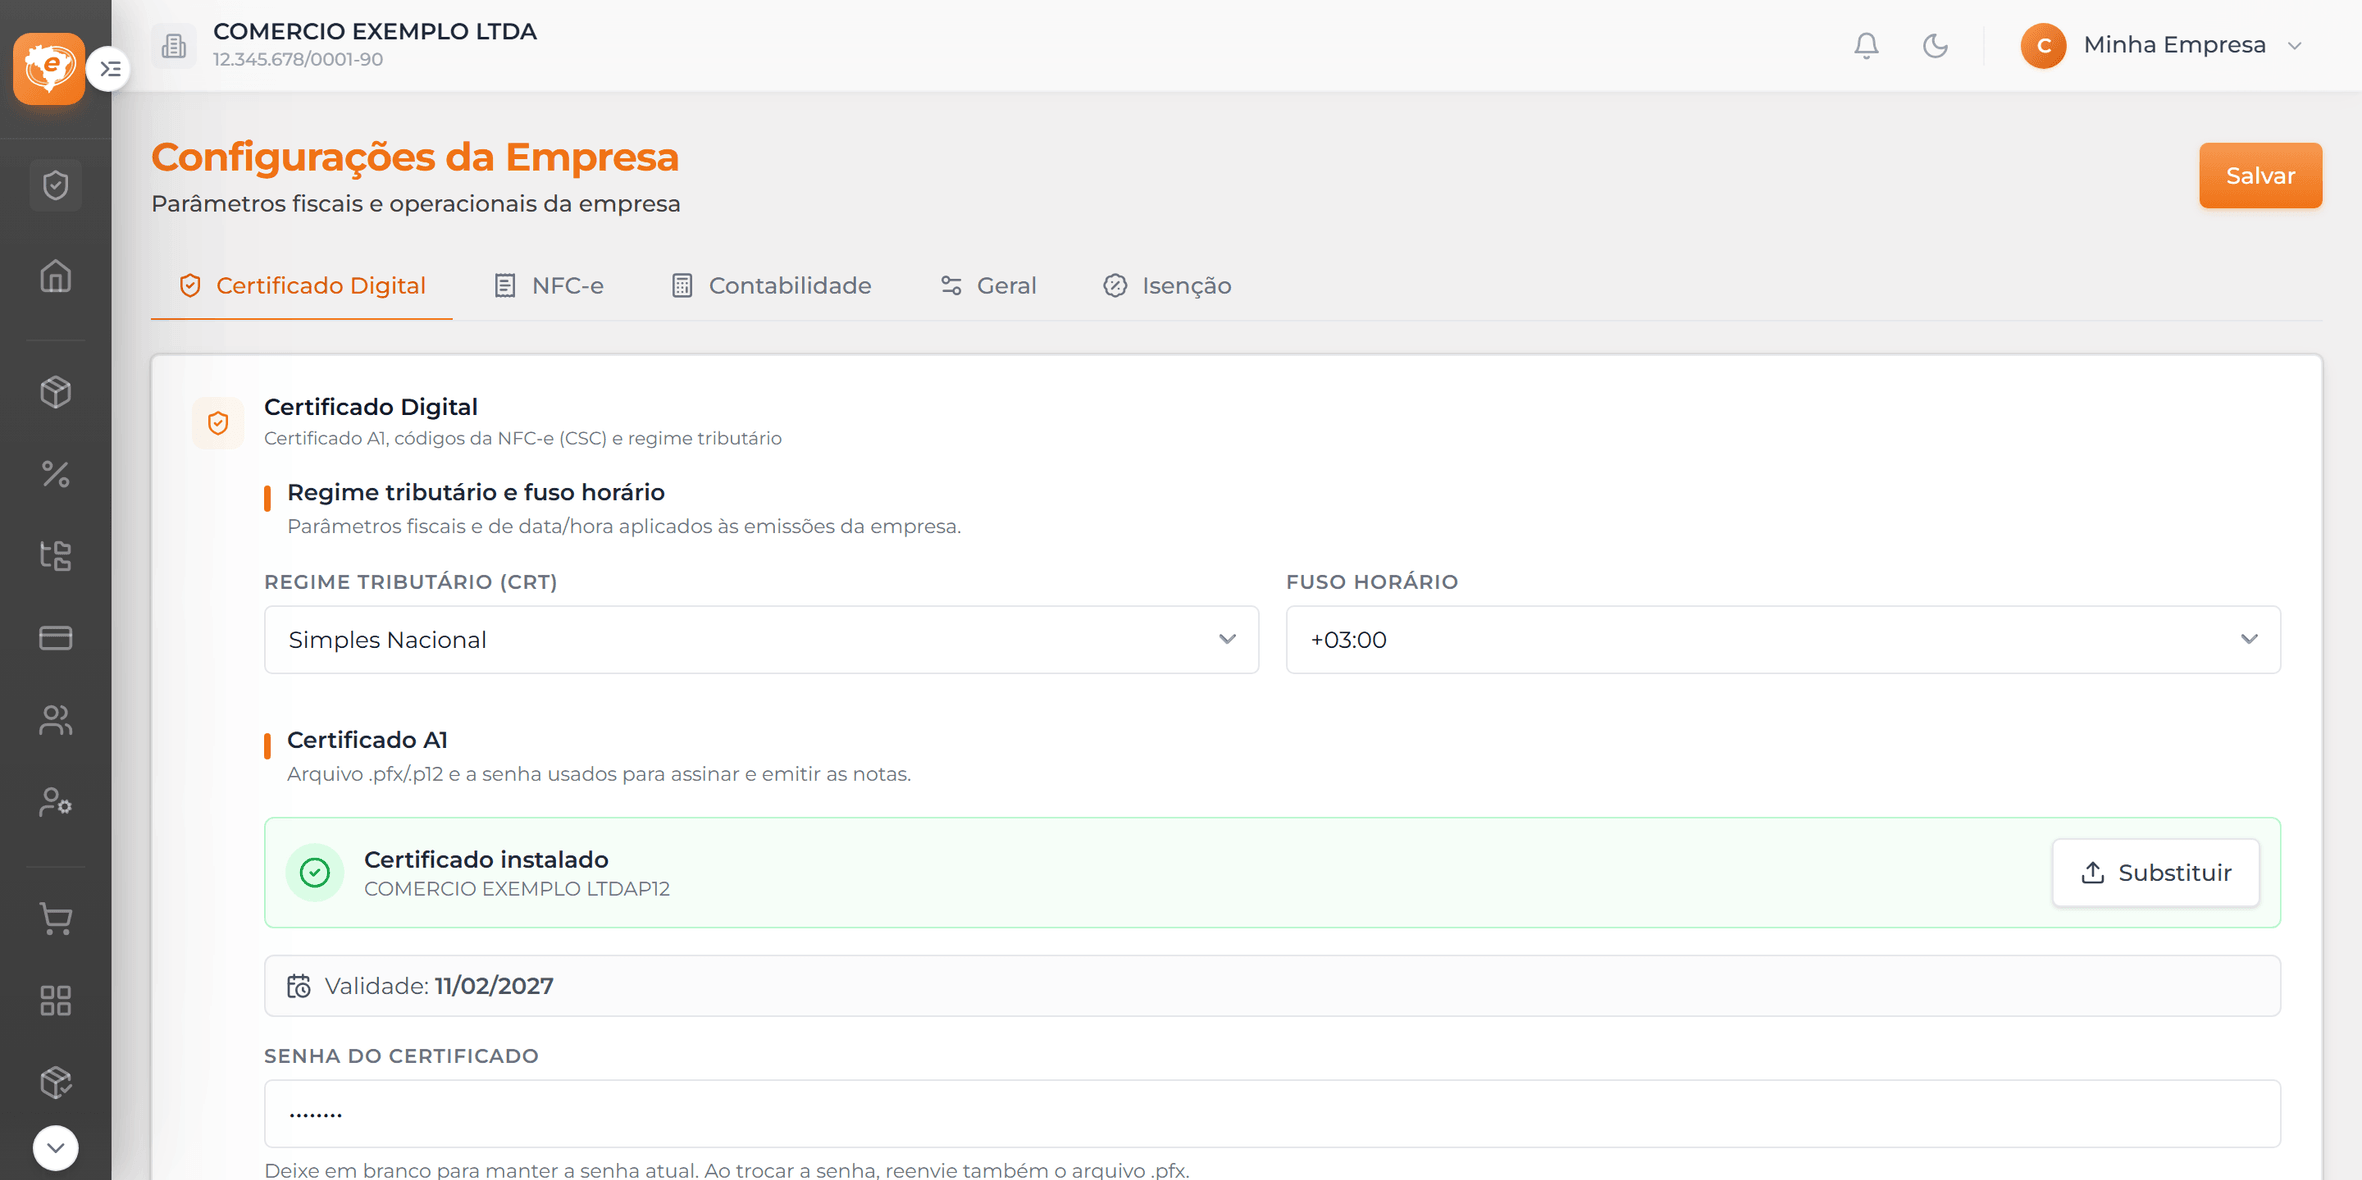Click Substituir to replace certificate
The image size is (2362, 1180).
pyautogui.click(x=2156, y=872)
